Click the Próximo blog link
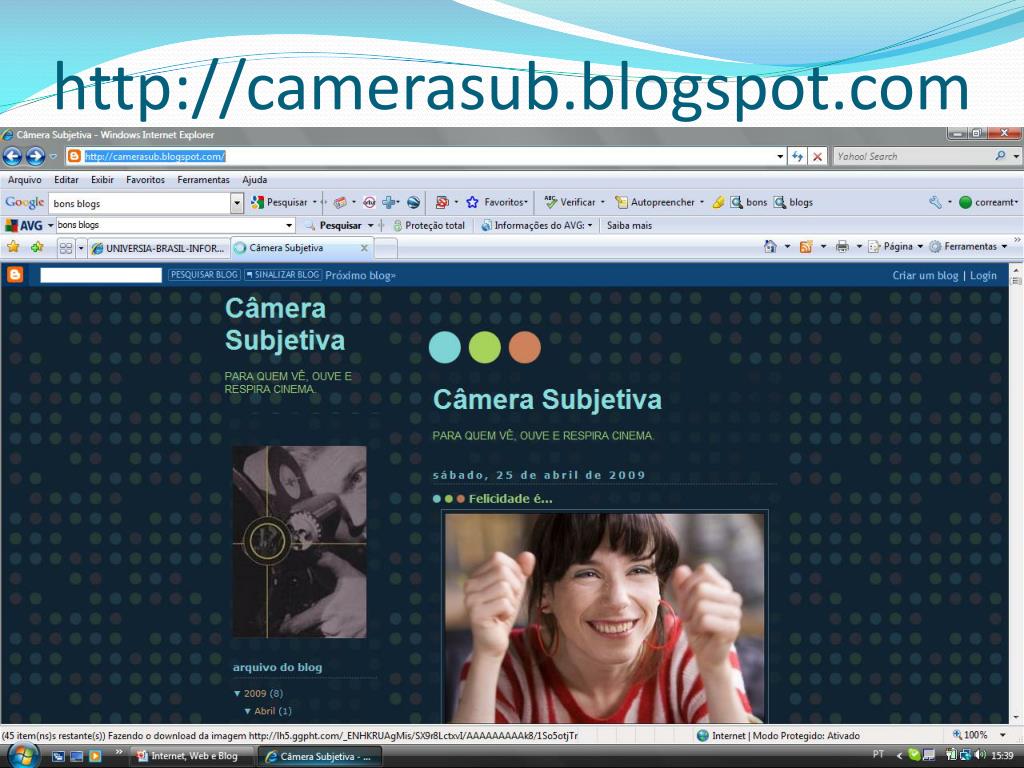 coord(360,276)
